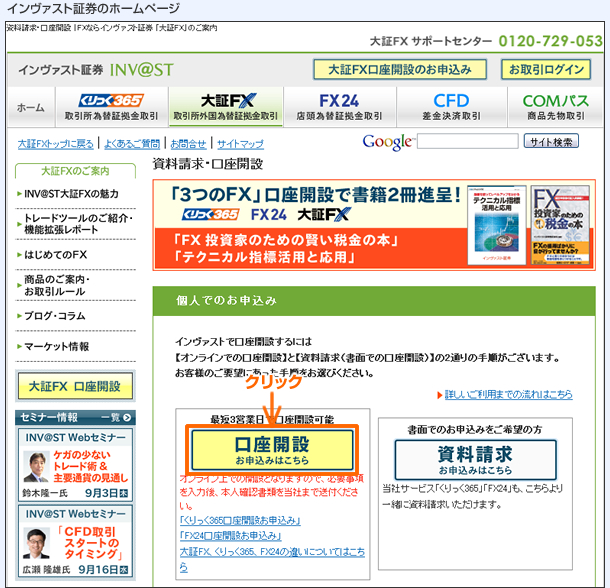The image size is (610, 588).
Task: Open INV@ST大証FXの魅力 sidebar item
Action: point(72,194)
